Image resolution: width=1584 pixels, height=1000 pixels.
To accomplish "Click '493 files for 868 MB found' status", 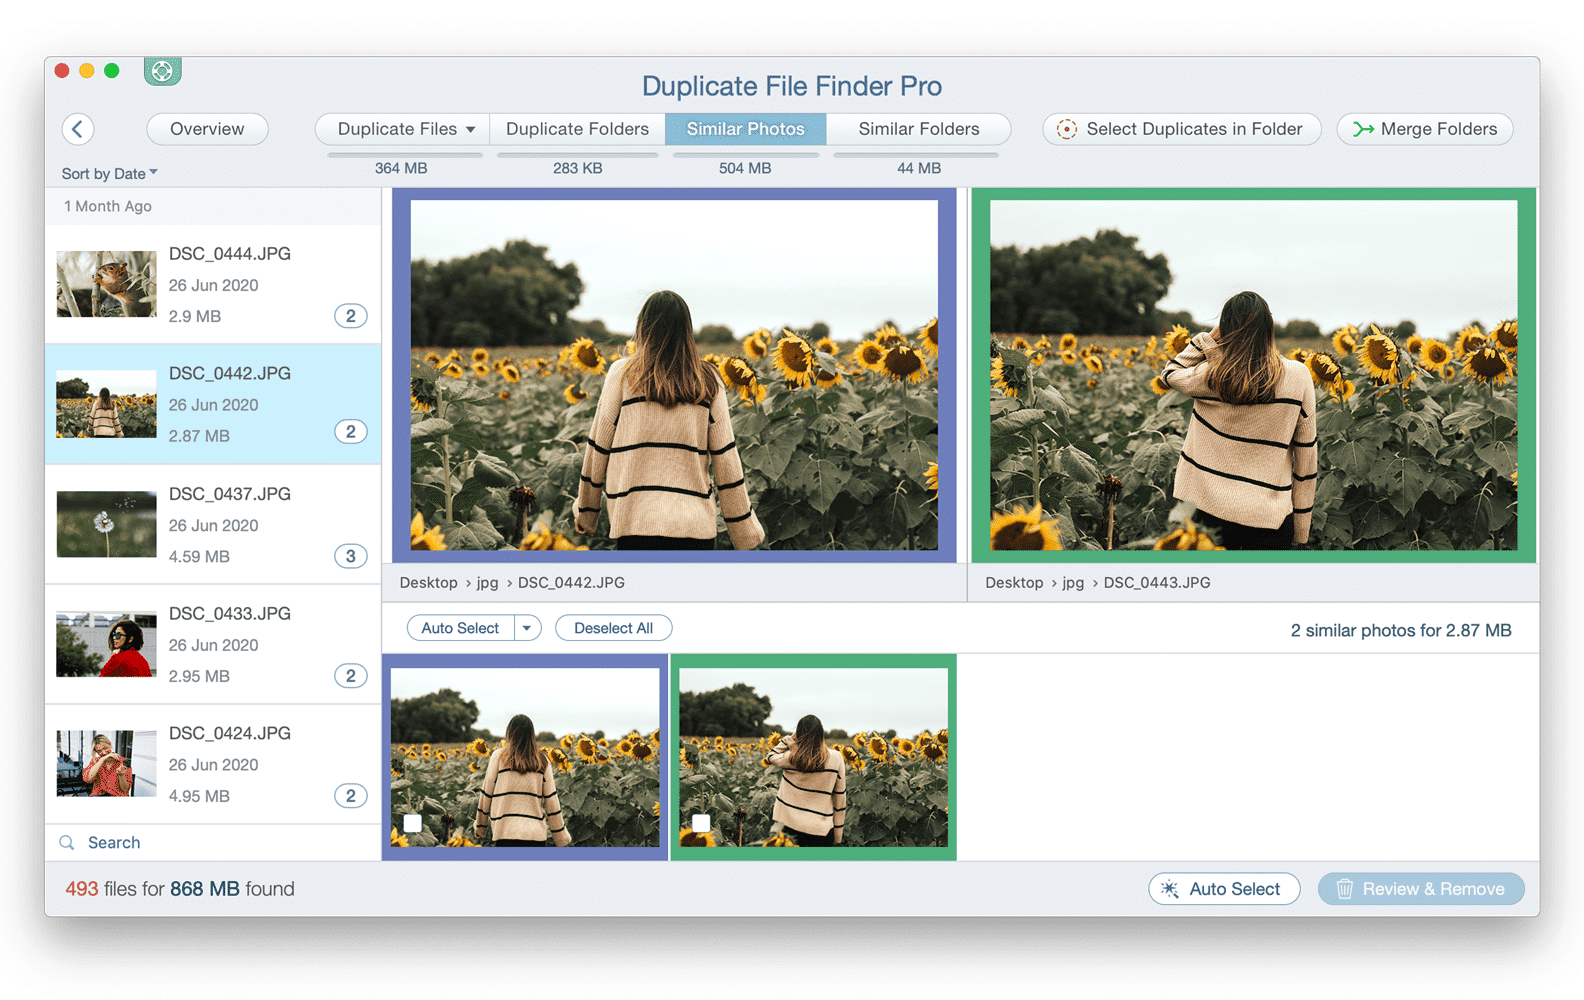I will [180, 889].
